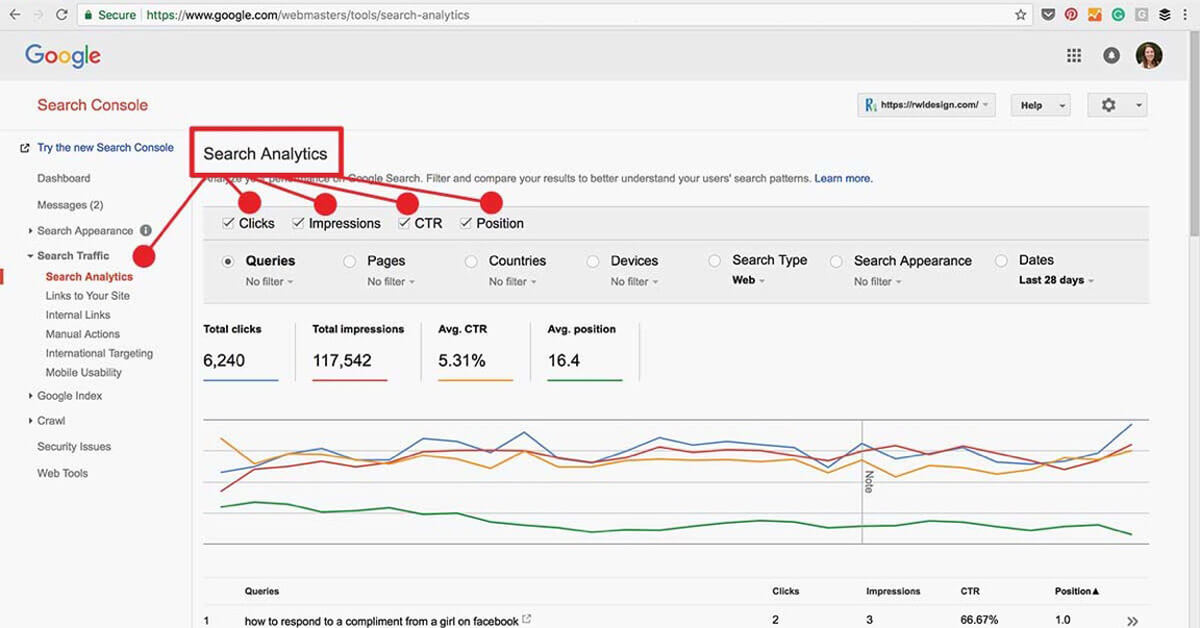Open the No filter dropdown under Devices

pyautogui.click(x=635, y=282)
